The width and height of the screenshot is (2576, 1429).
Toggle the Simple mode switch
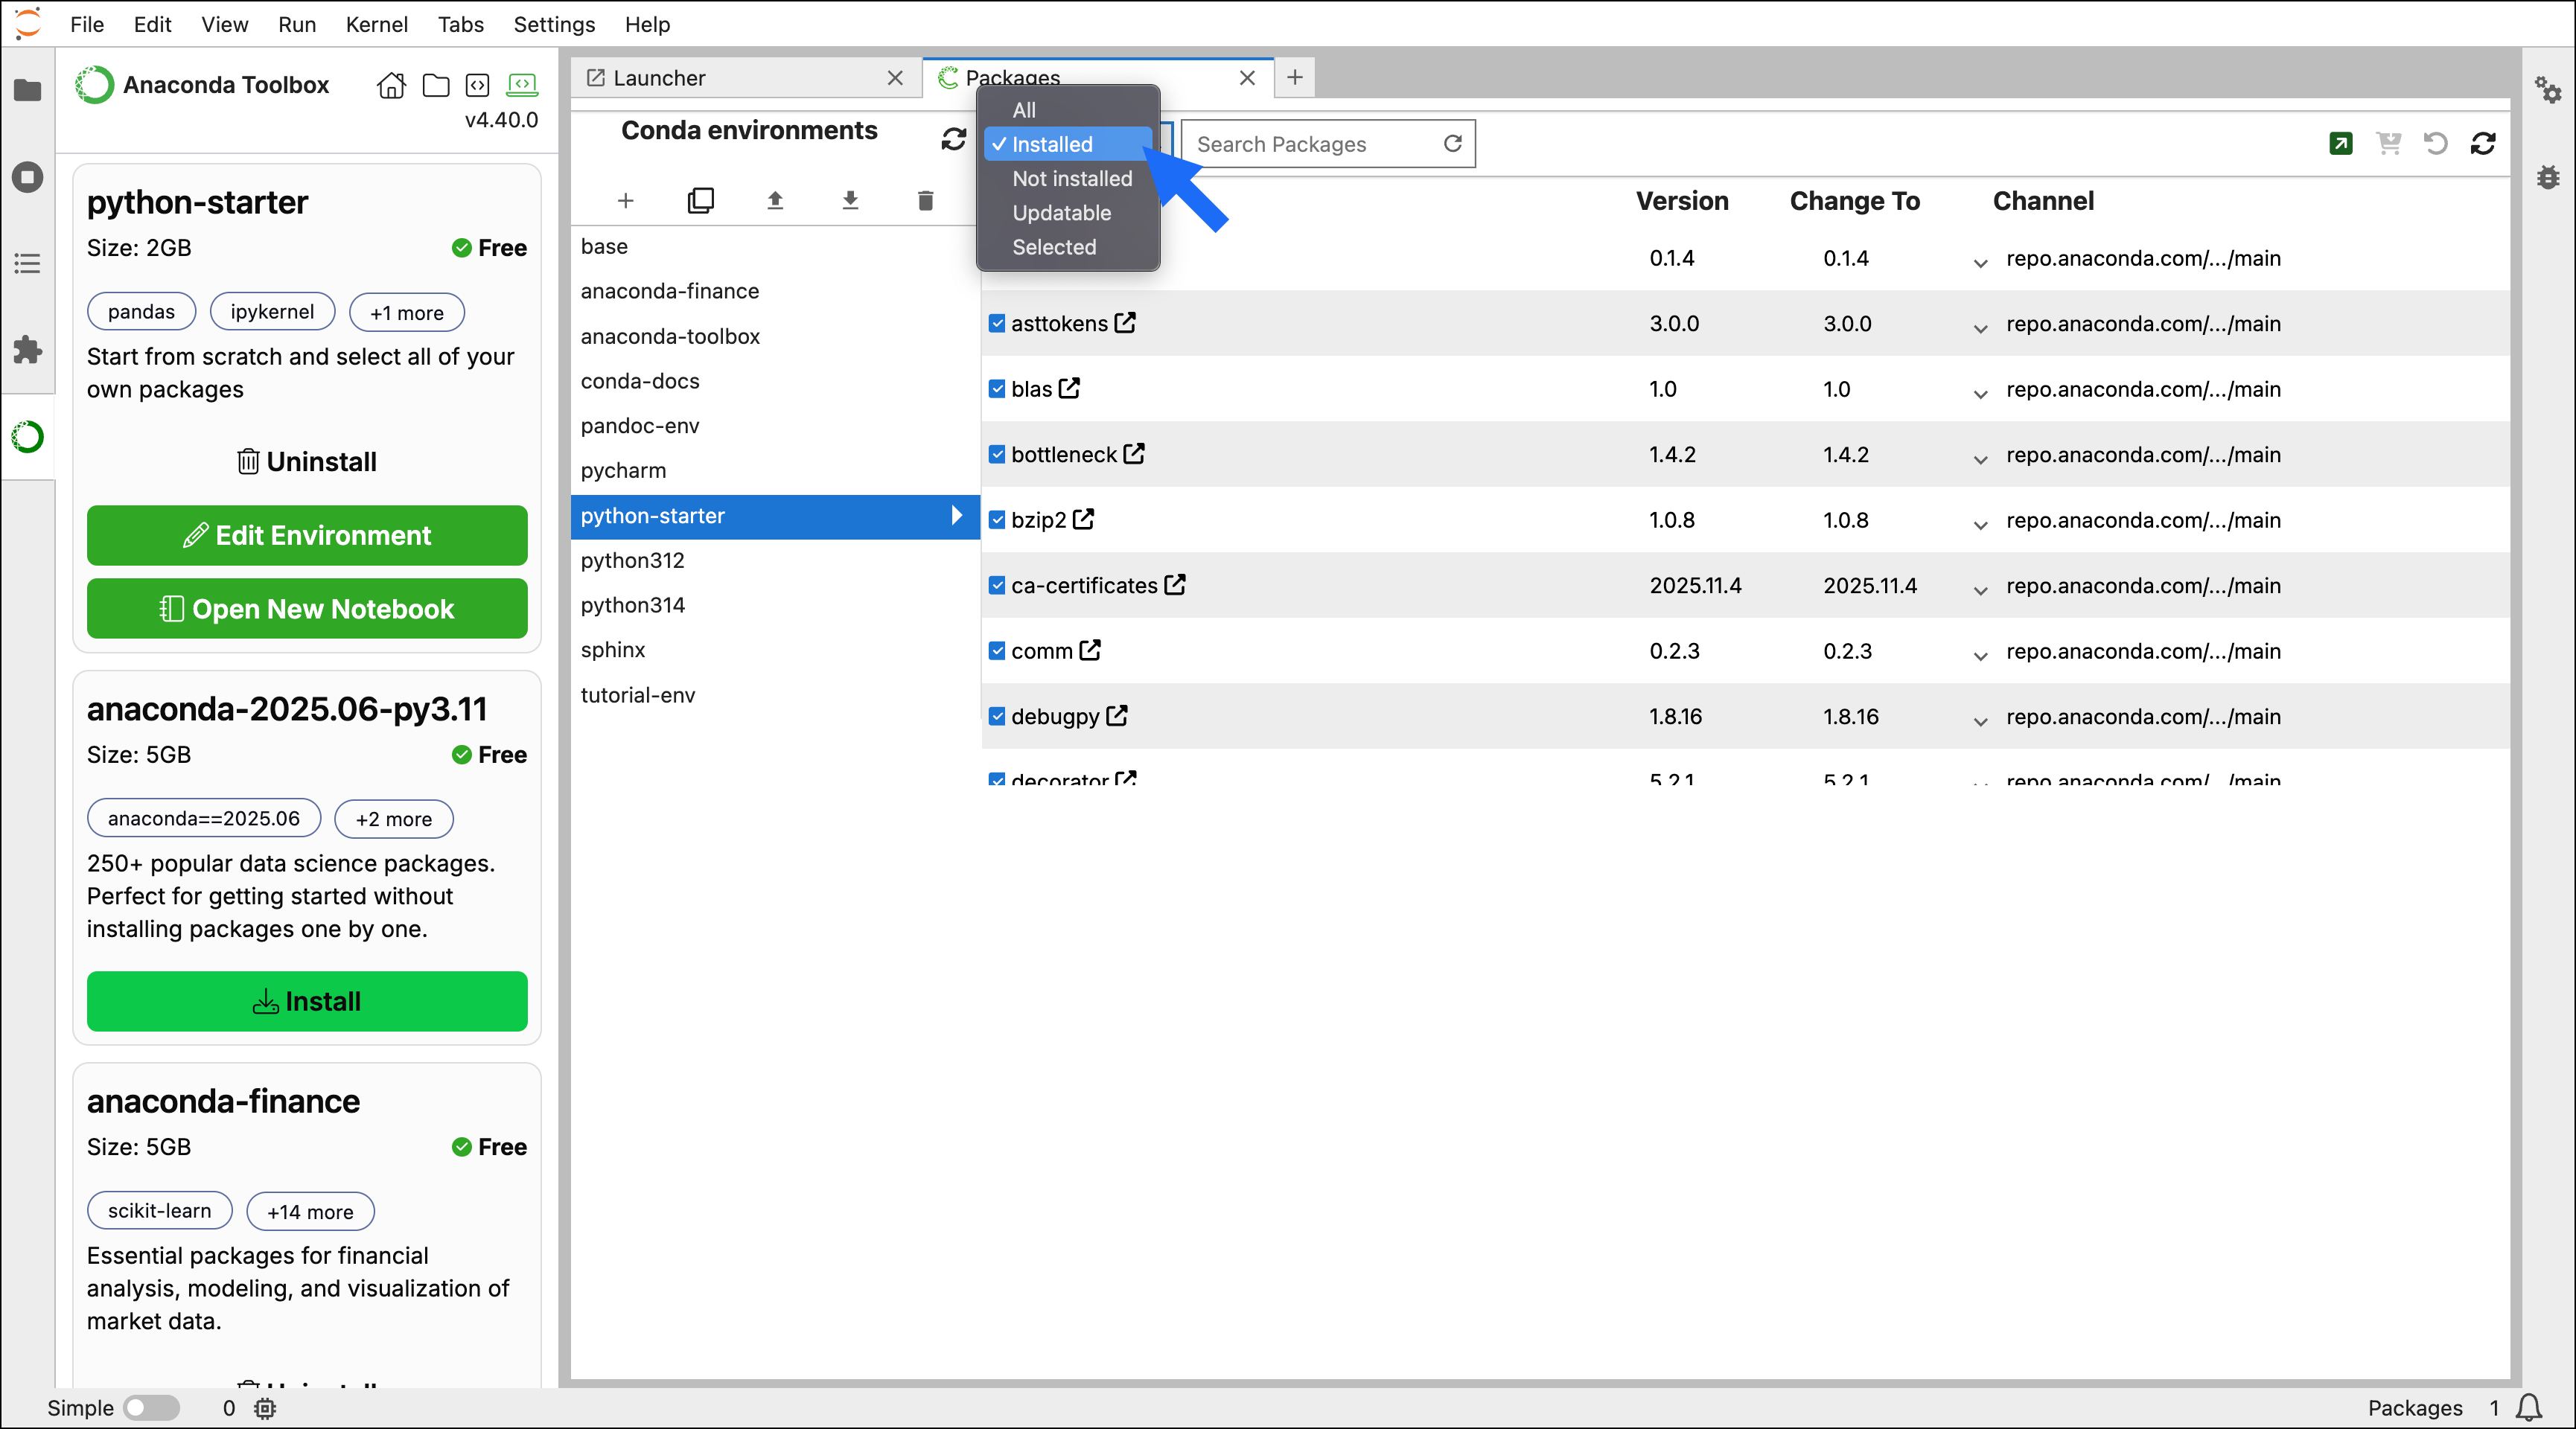(151, 1408)
